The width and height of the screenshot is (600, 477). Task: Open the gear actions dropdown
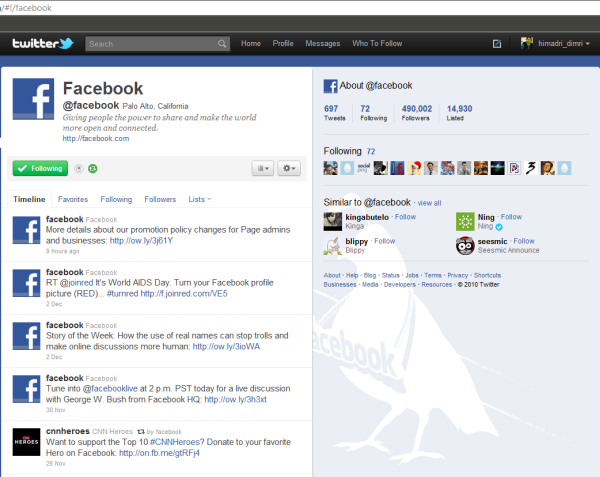[x=289, y=168]
